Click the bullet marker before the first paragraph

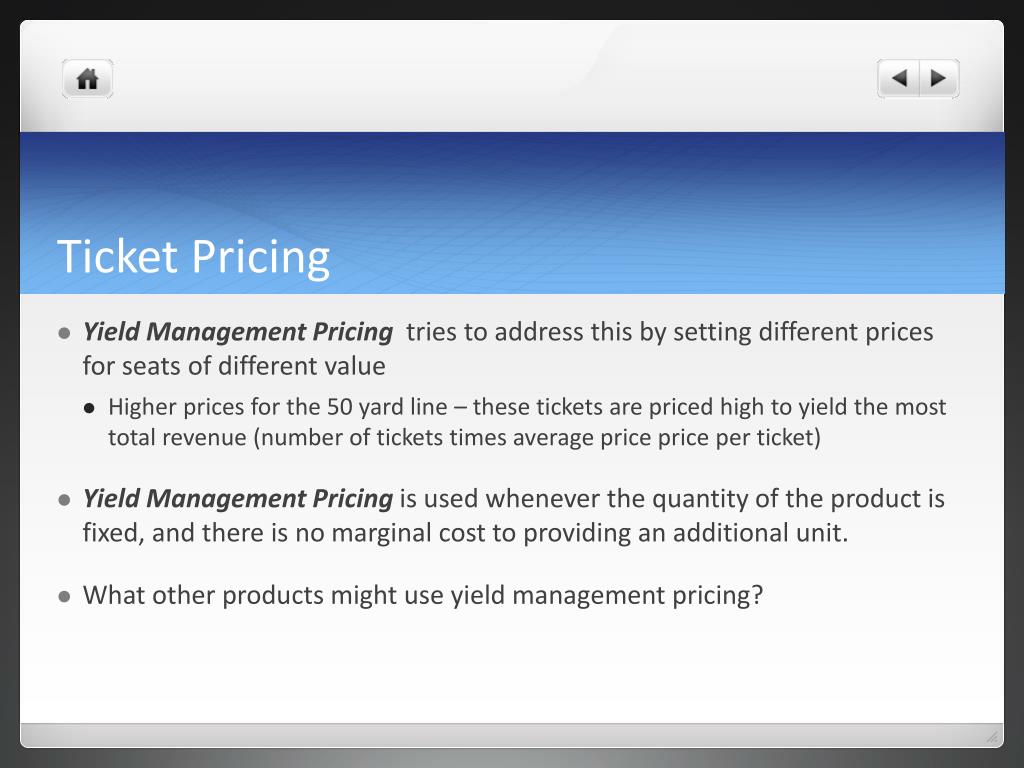[64, 334]
